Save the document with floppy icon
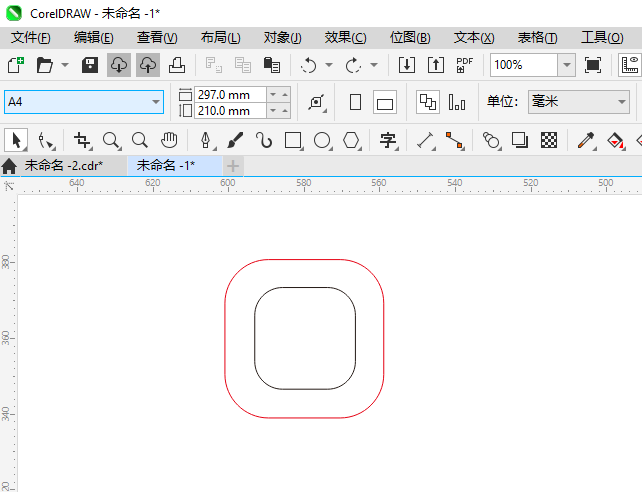Viewport: 642px width, 492px height. [x=90, y=65]
